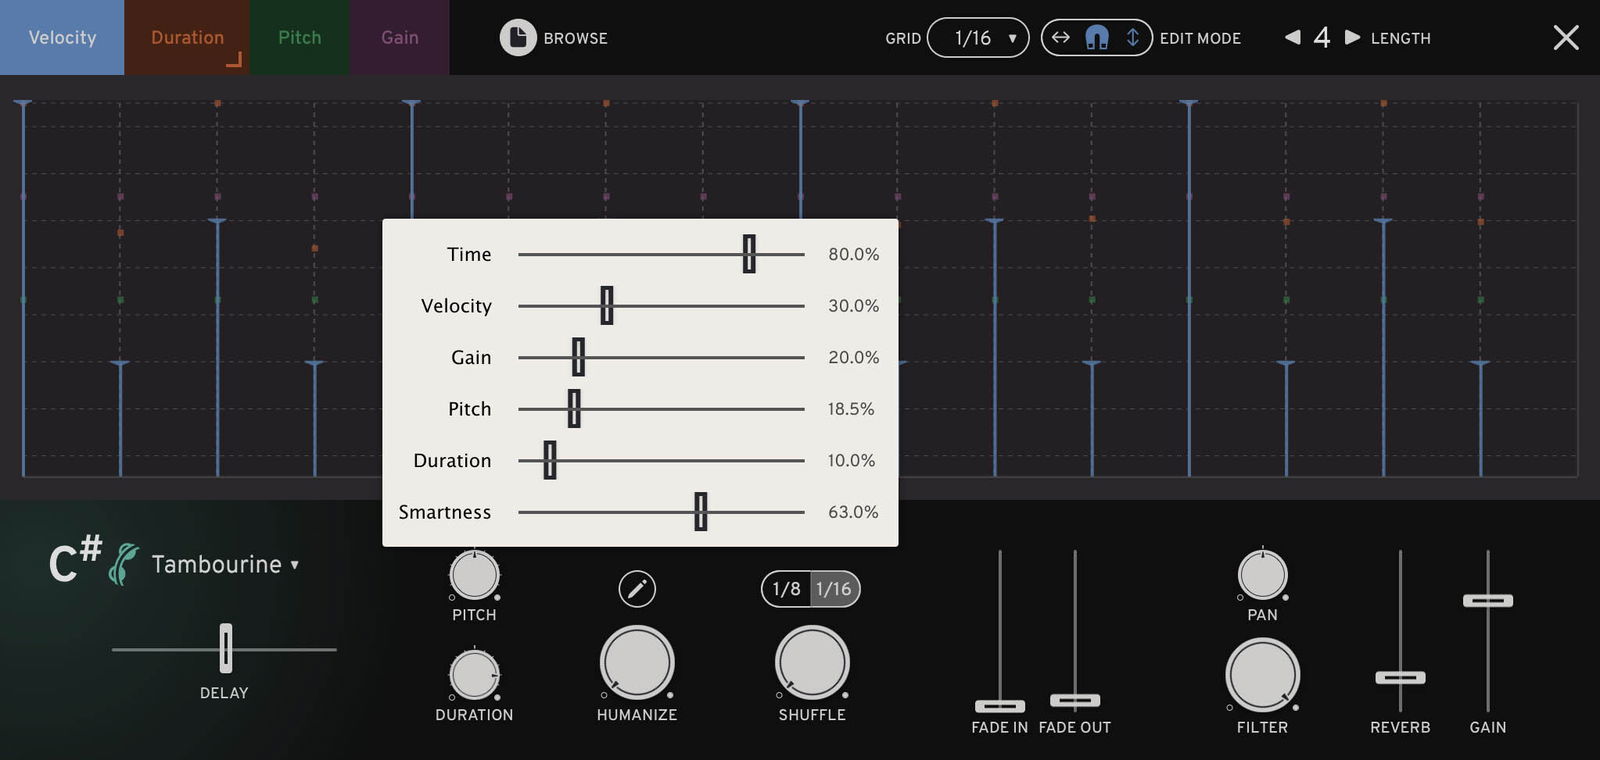This screenshot has width=1600, height=760.
Task: Select the Pitch tab
Action: (x=299, y=37)
